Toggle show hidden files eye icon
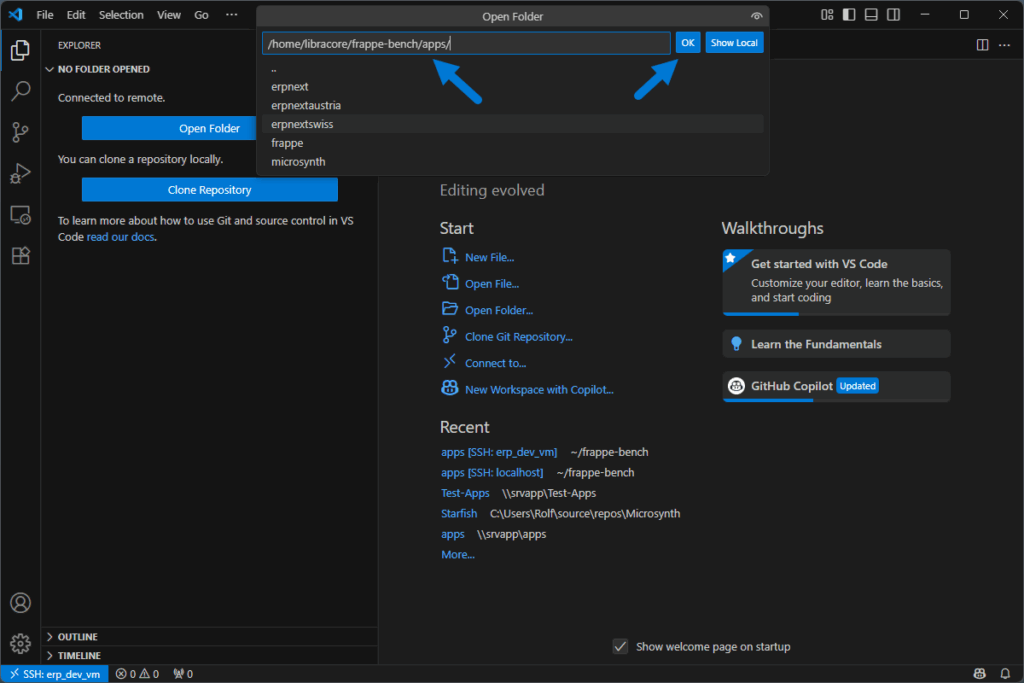 pos(756,16)
